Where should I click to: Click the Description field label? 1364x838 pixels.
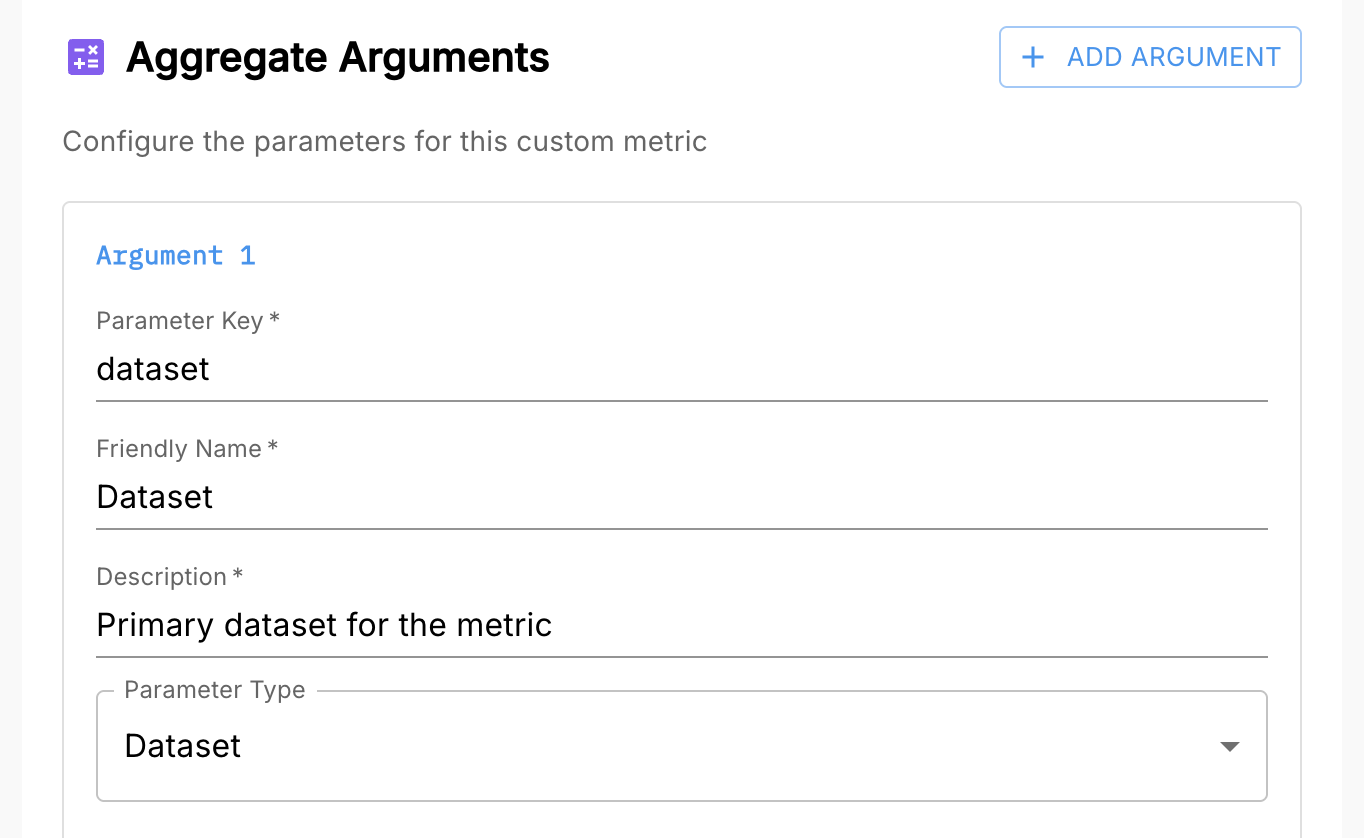[x=161, y=577]
